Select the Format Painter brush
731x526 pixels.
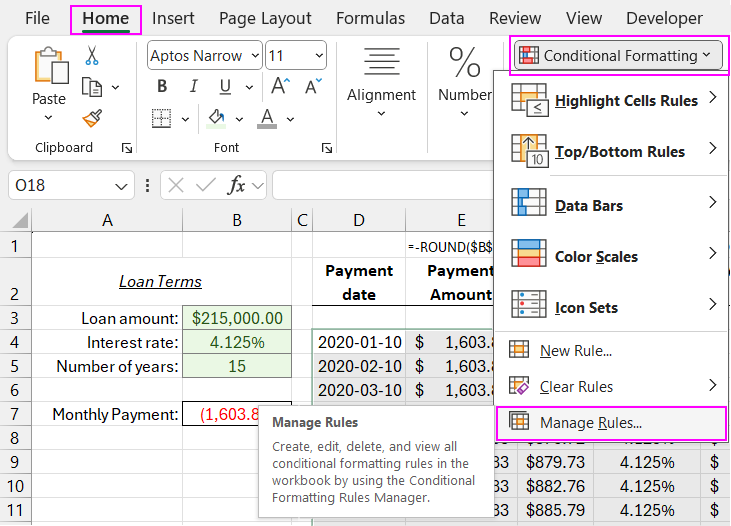coord(92,118)
